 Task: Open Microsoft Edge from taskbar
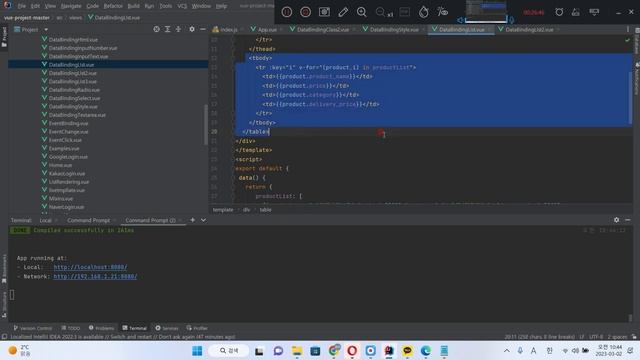coord(426,351)
